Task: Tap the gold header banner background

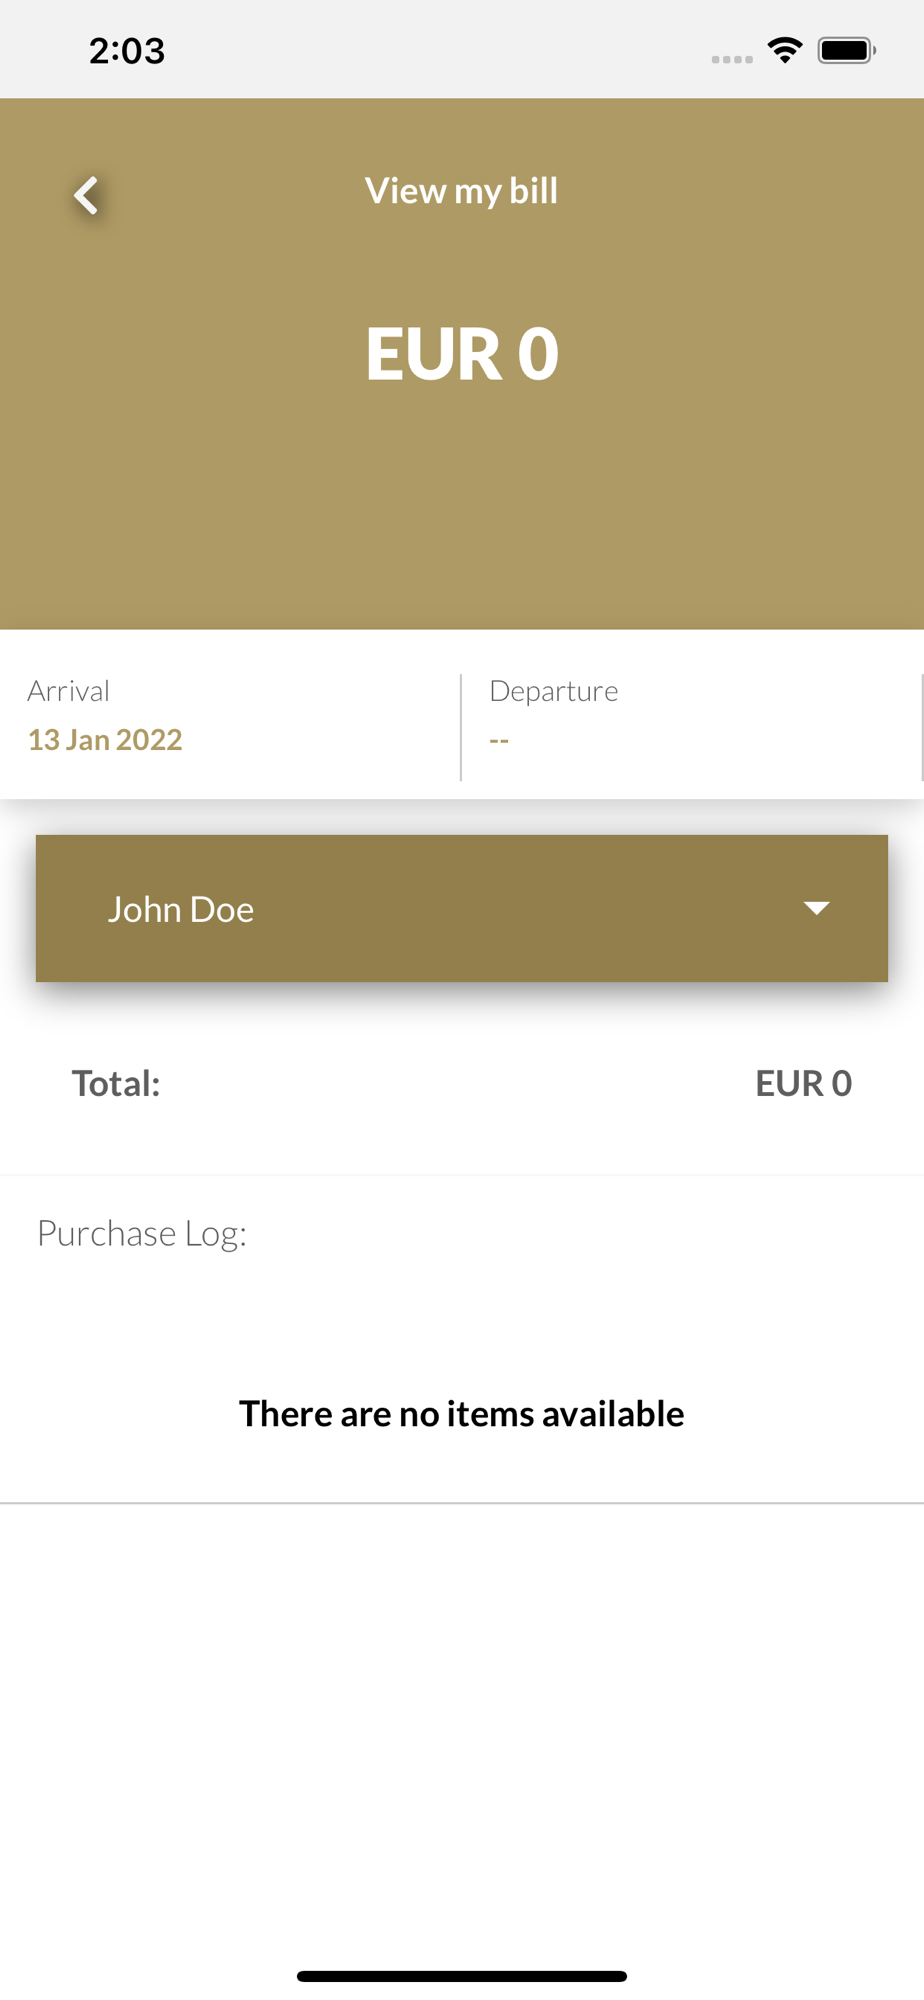Action: point(462,500)
